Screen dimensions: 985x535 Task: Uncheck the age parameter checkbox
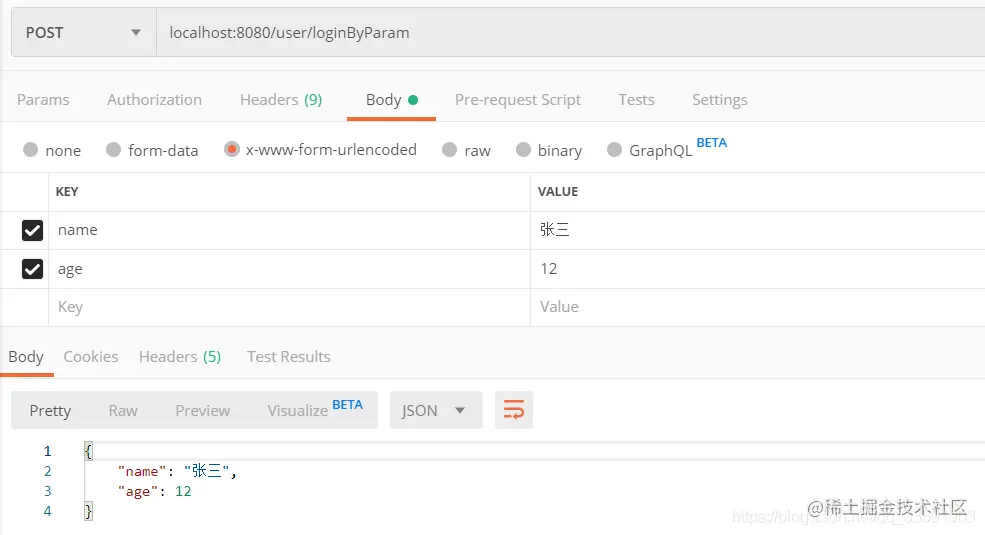click(x=32, y=269)
